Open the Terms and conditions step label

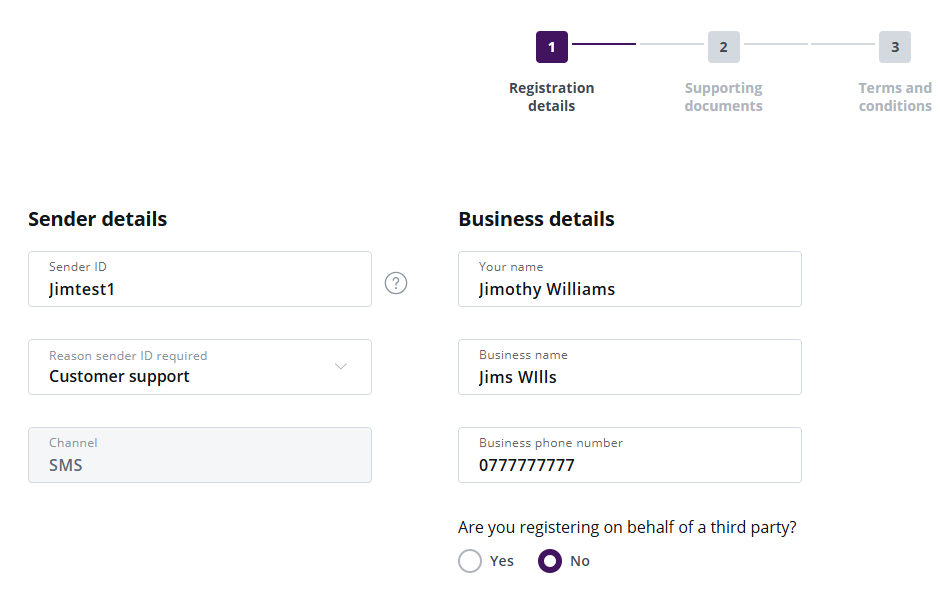(895, 96)
